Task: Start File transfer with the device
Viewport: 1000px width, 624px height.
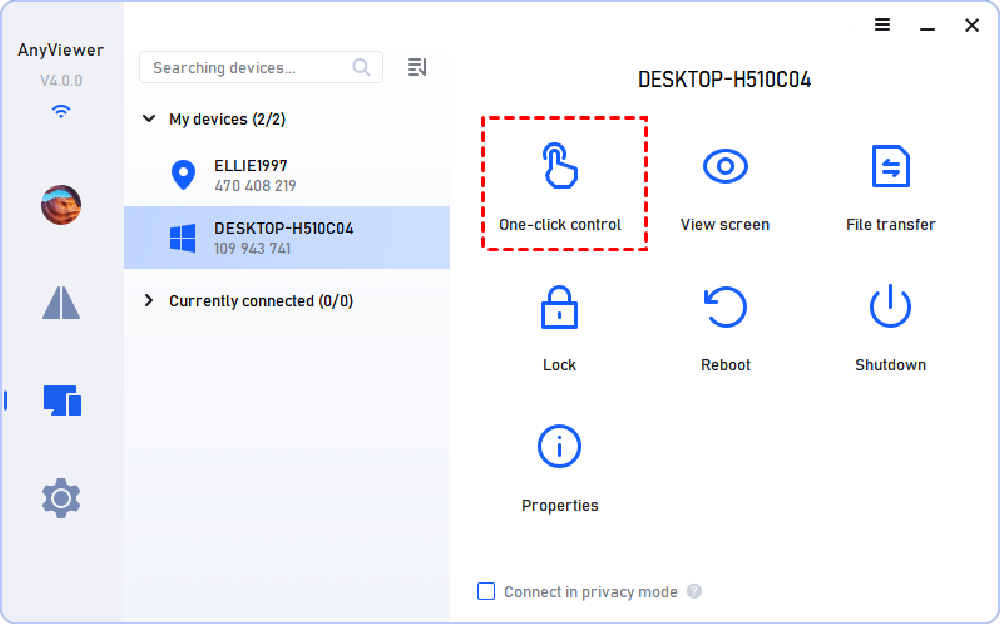Action: pos(890,167)
